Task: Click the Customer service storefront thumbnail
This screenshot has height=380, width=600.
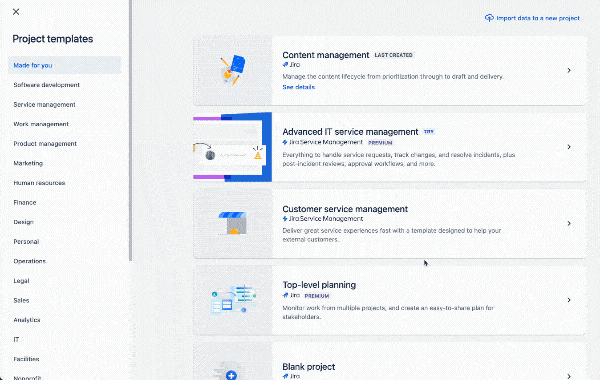Action: [x=233, y=223]
